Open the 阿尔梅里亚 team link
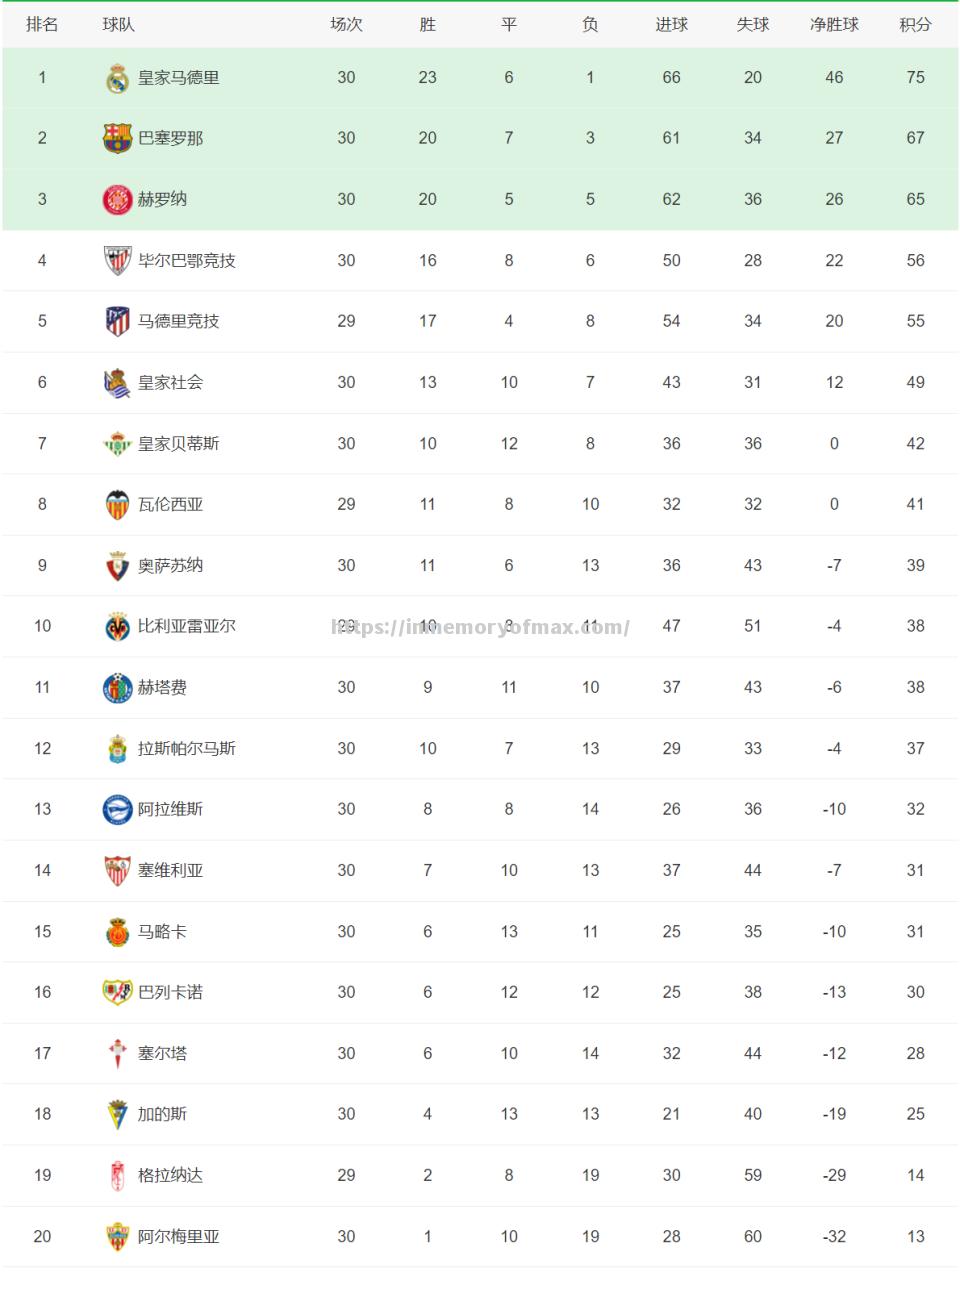Viewport: 960px width, 1289px height. click(178, 1237)
